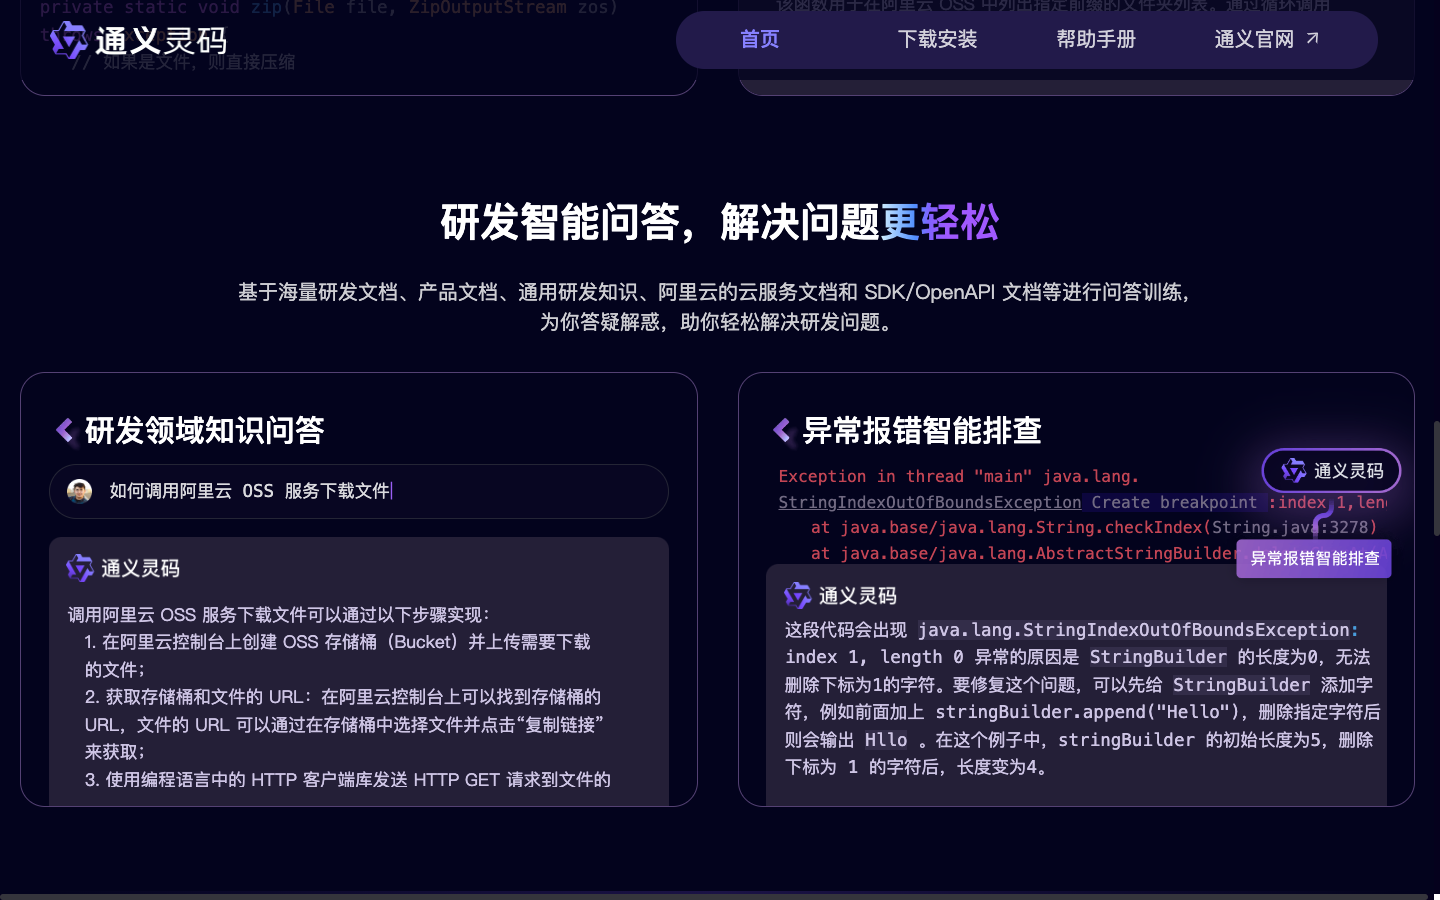Go to 下载安装 nav item
This screenshot has width=1440, height=900.
(x=937, y=39)
